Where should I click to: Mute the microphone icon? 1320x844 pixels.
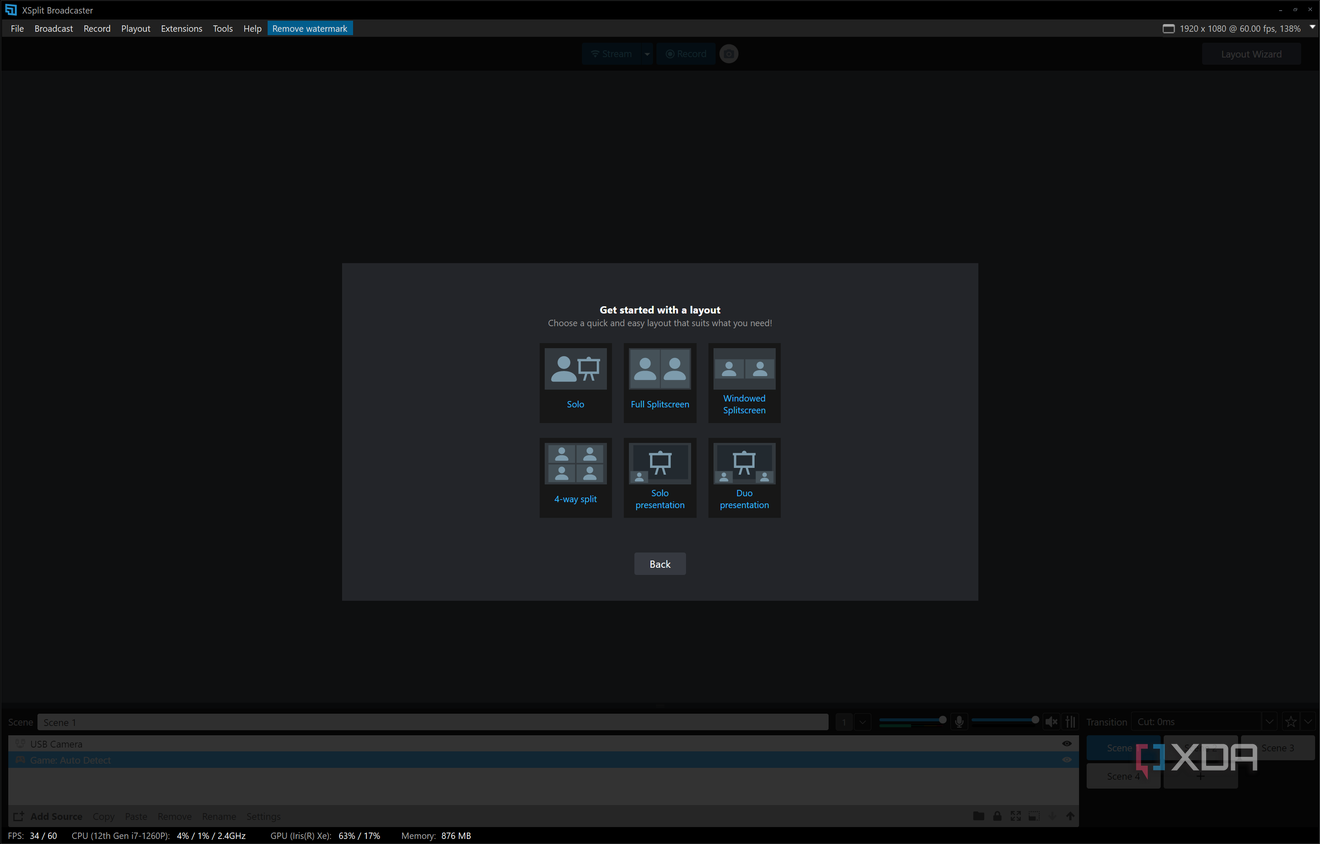(959, 722)
